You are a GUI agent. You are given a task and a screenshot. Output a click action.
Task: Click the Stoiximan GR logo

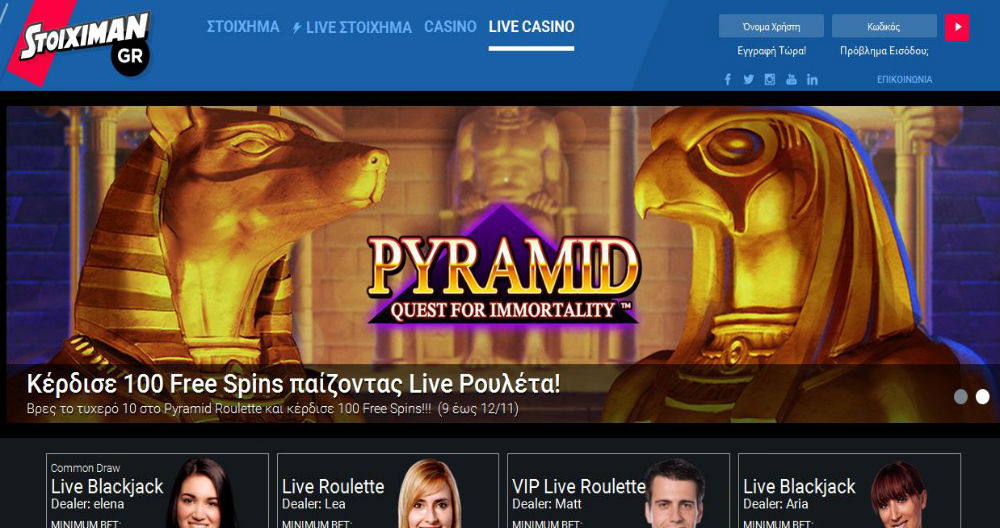[x=80, y=43]
